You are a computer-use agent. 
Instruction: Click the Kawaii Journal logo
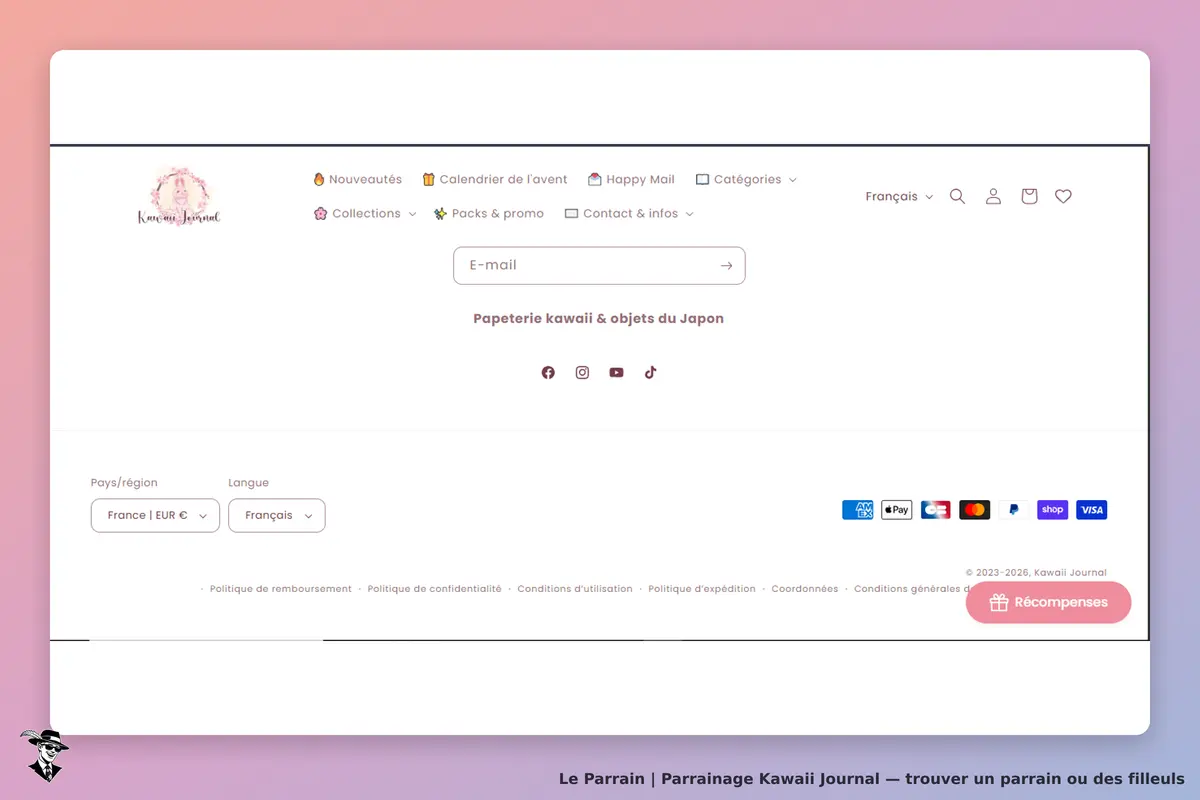pos(179,196)
